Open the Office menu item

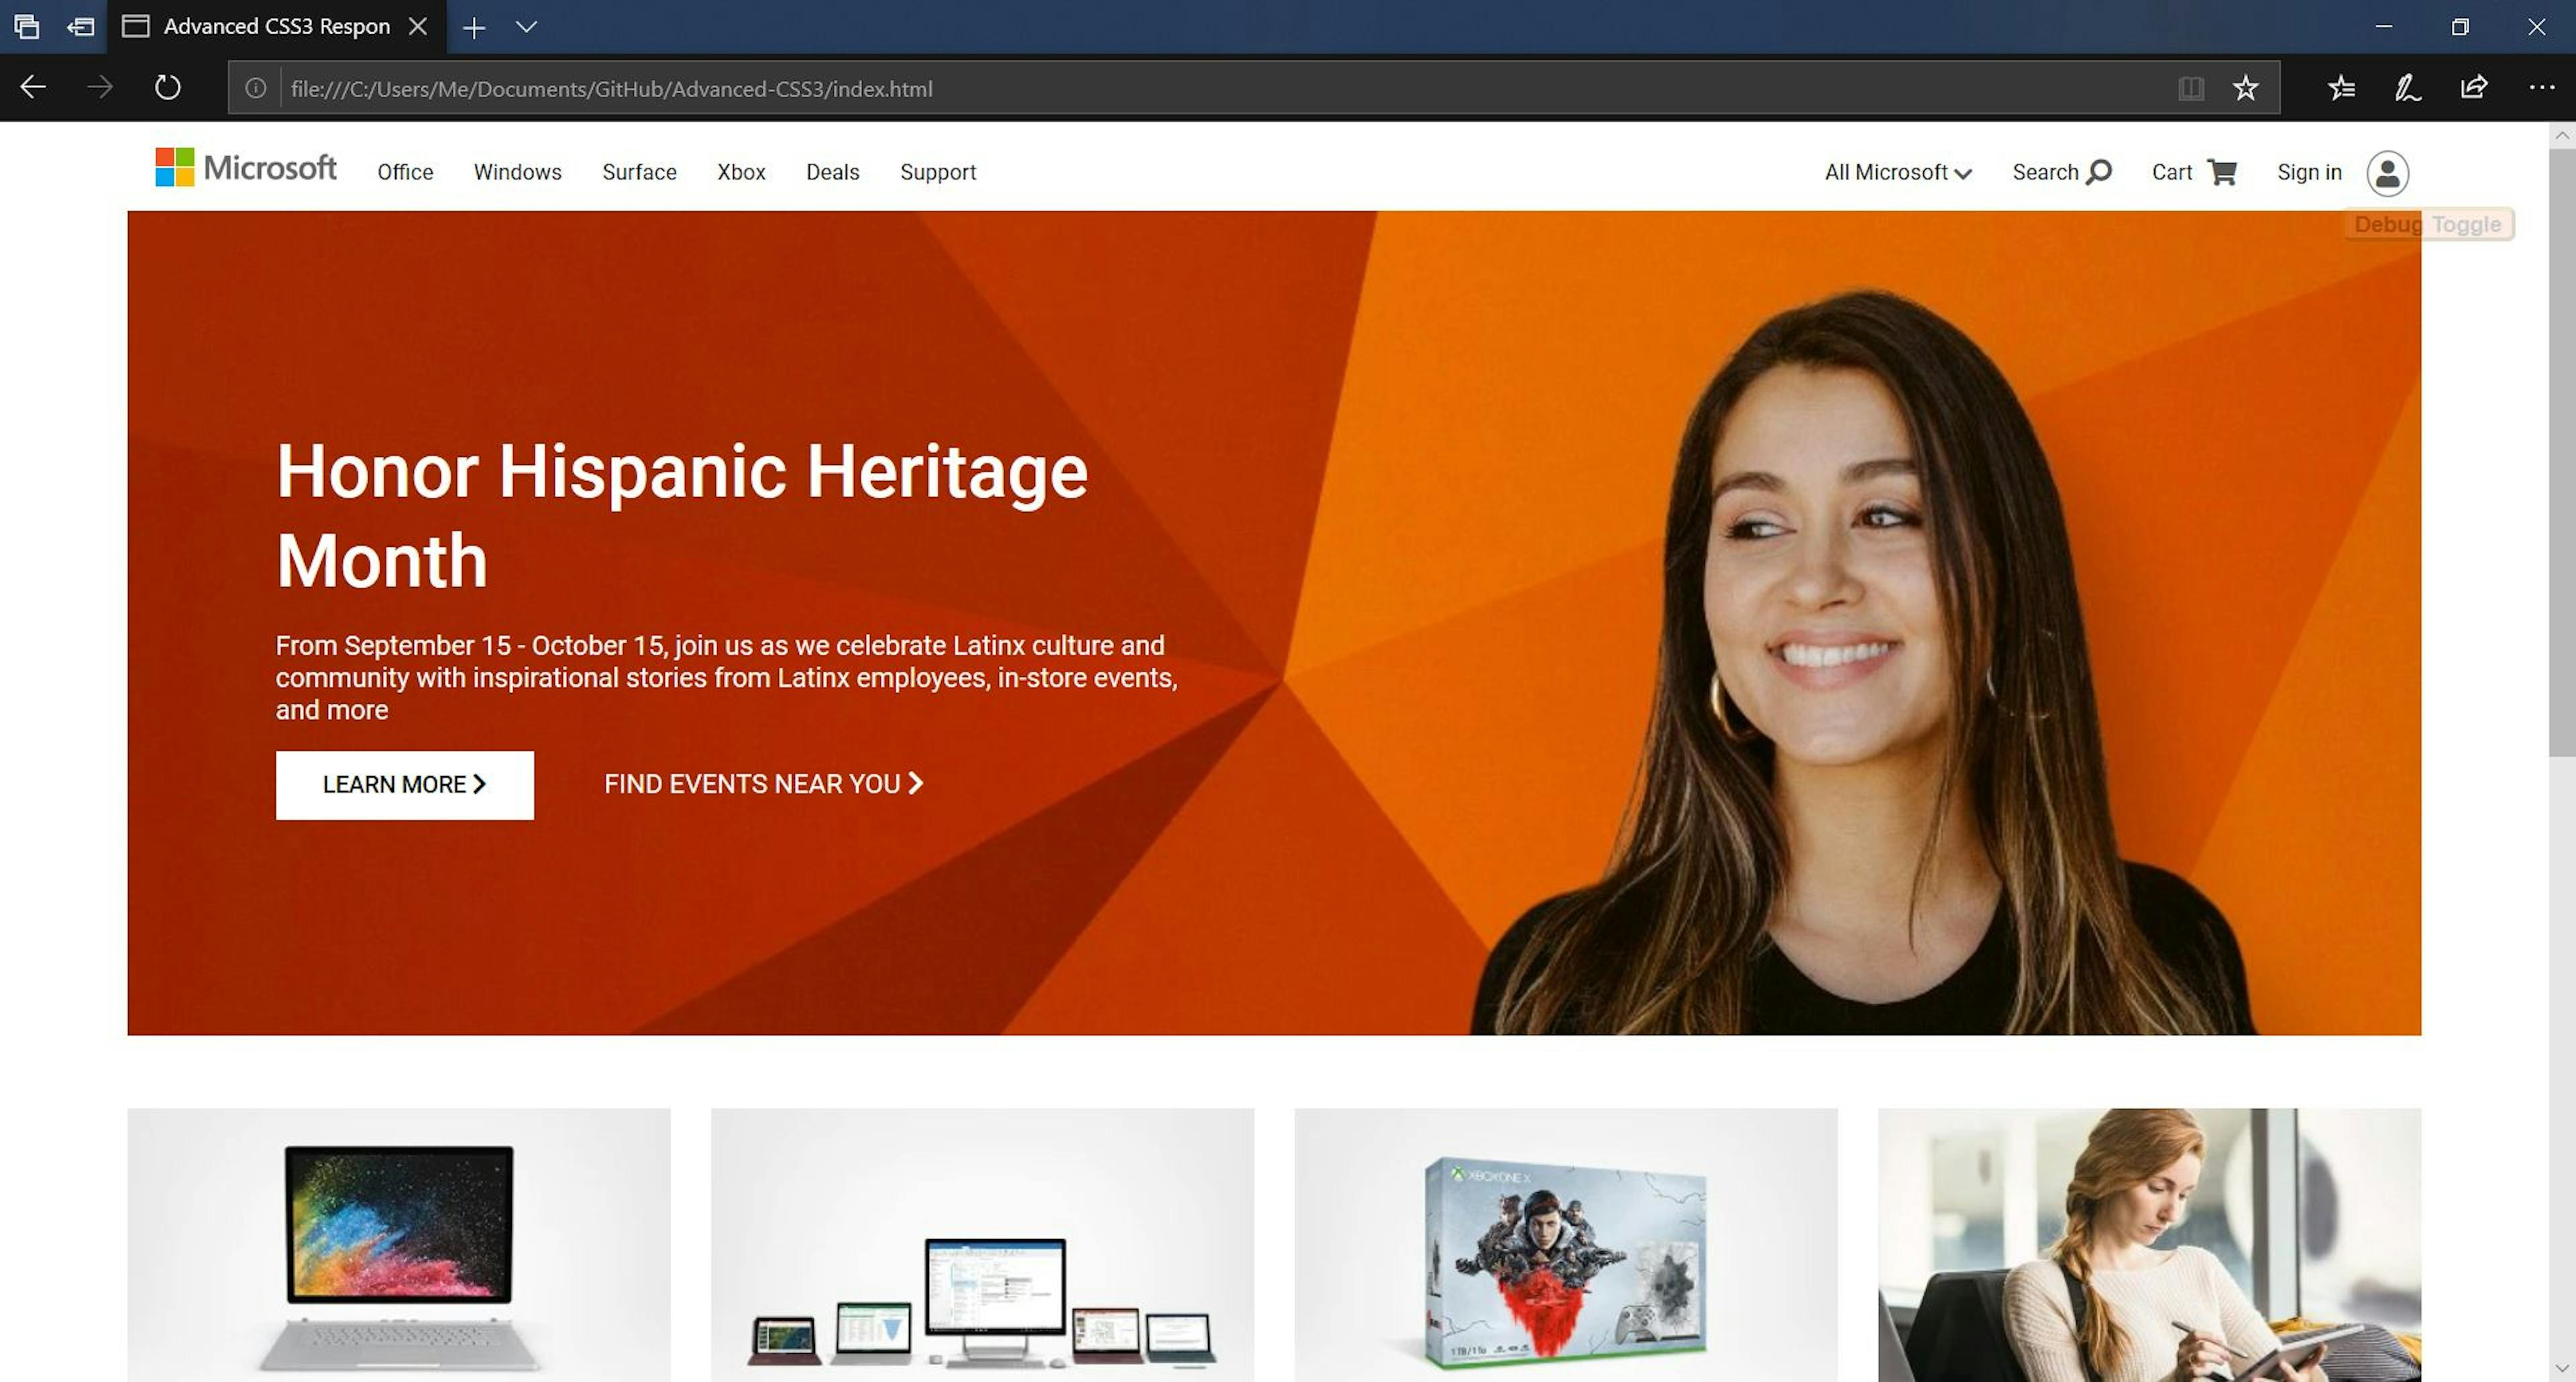[x=405, y=172]
